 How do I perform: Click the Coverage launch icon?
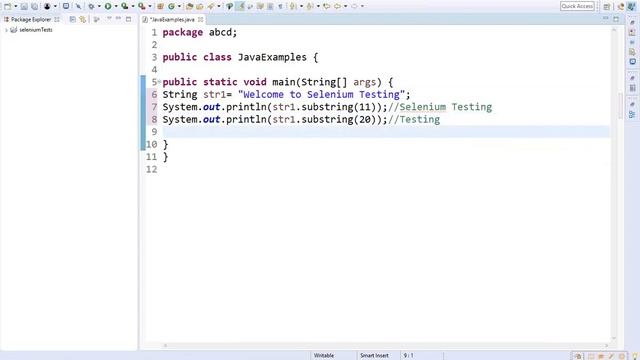point(124,6)
